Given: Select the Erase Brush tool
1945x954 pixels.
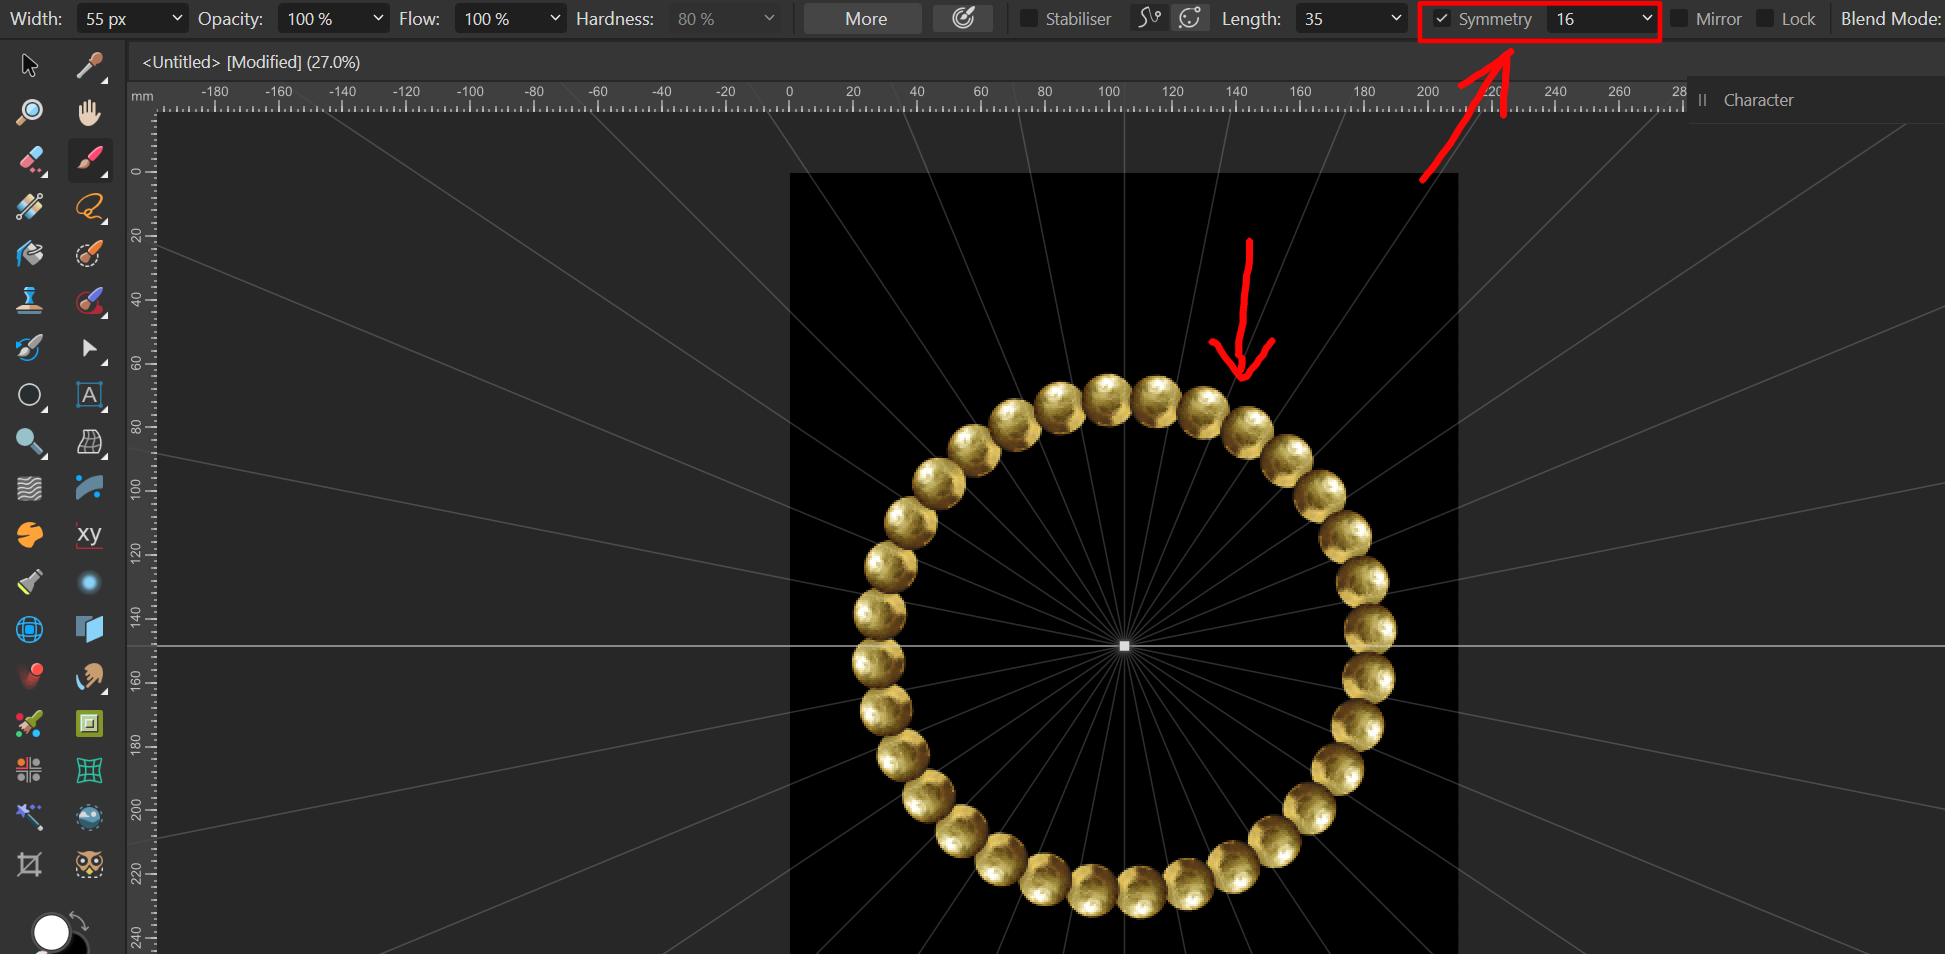Looking at the screenshot, I should coord(30,160).
